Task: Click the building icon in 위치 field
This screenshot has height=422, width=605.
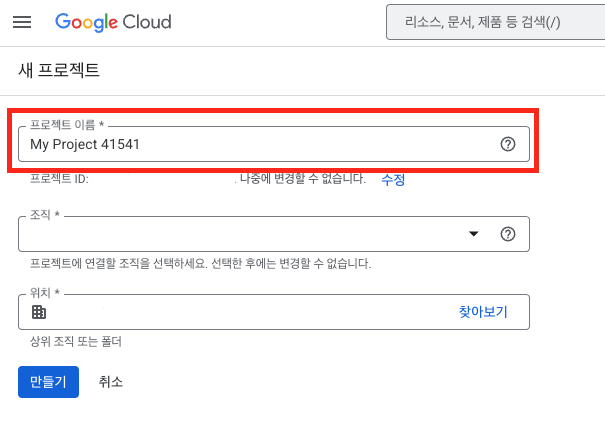Action: (x=39, y=312)
